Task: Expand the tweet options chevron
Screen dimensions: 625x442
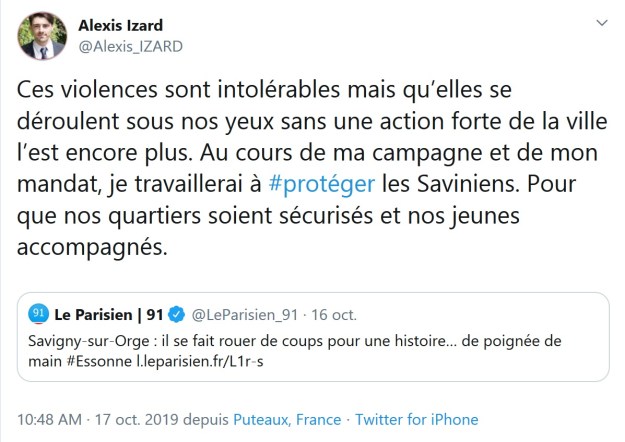Action: (x=599, y=22)
